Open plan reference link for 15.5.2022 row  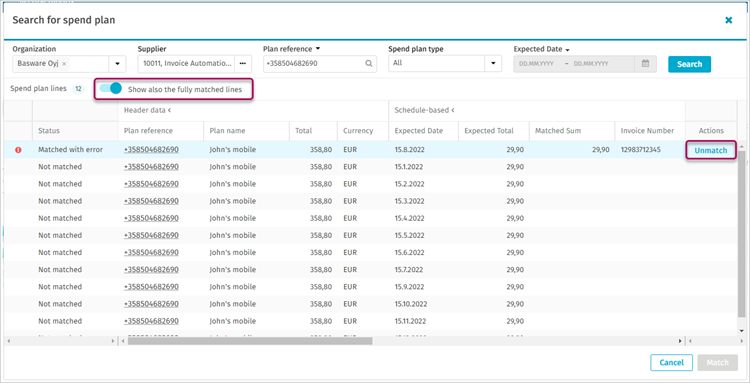(151, 236)
